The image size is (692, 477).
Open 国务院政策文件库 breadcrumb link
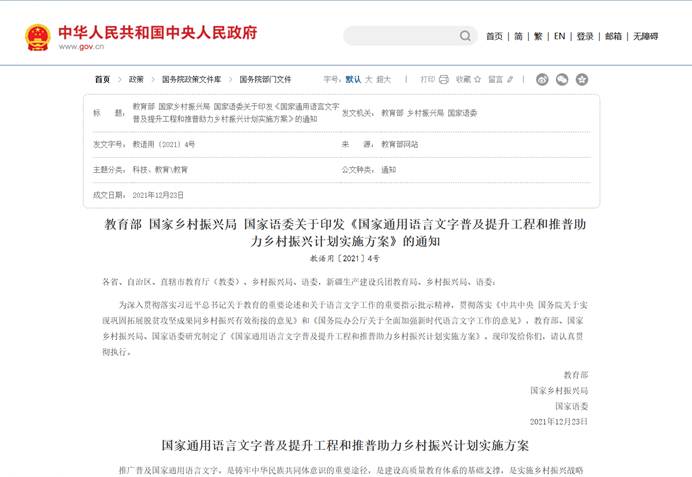192,79
